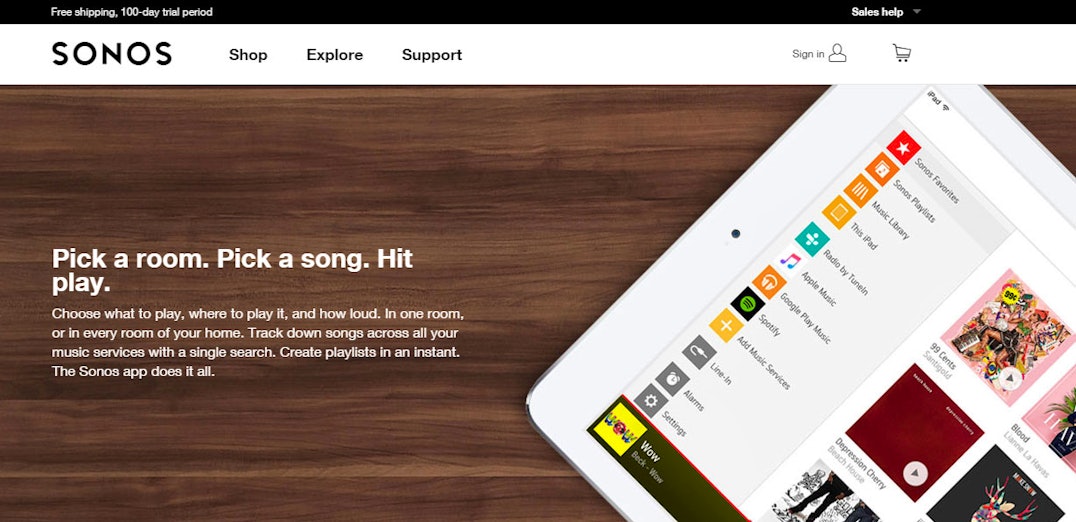
Task: Click the Sign in user icon
Action: 837,54
